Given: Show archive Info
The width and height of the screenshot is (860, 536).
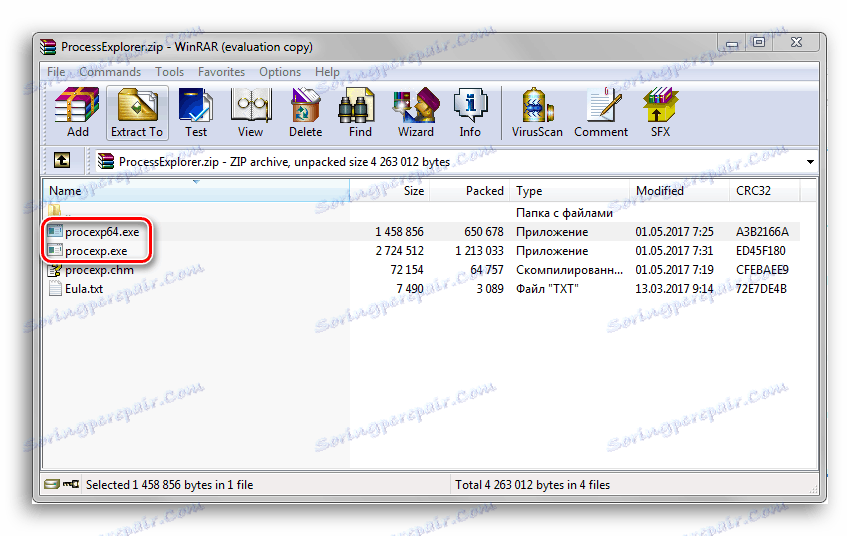Looking at the screenshot, I should [x=470, y=112].
